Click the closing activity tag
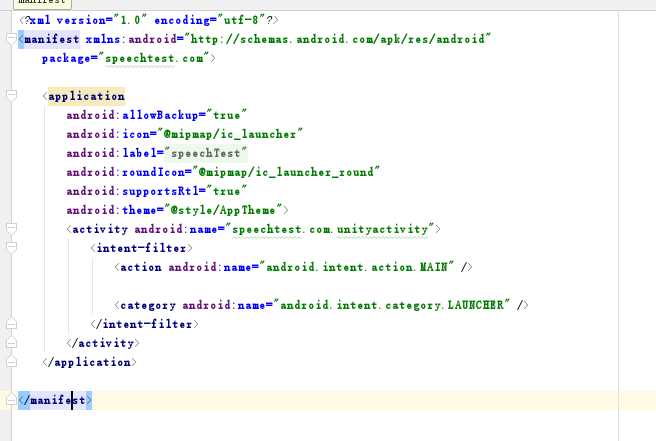 102,343
